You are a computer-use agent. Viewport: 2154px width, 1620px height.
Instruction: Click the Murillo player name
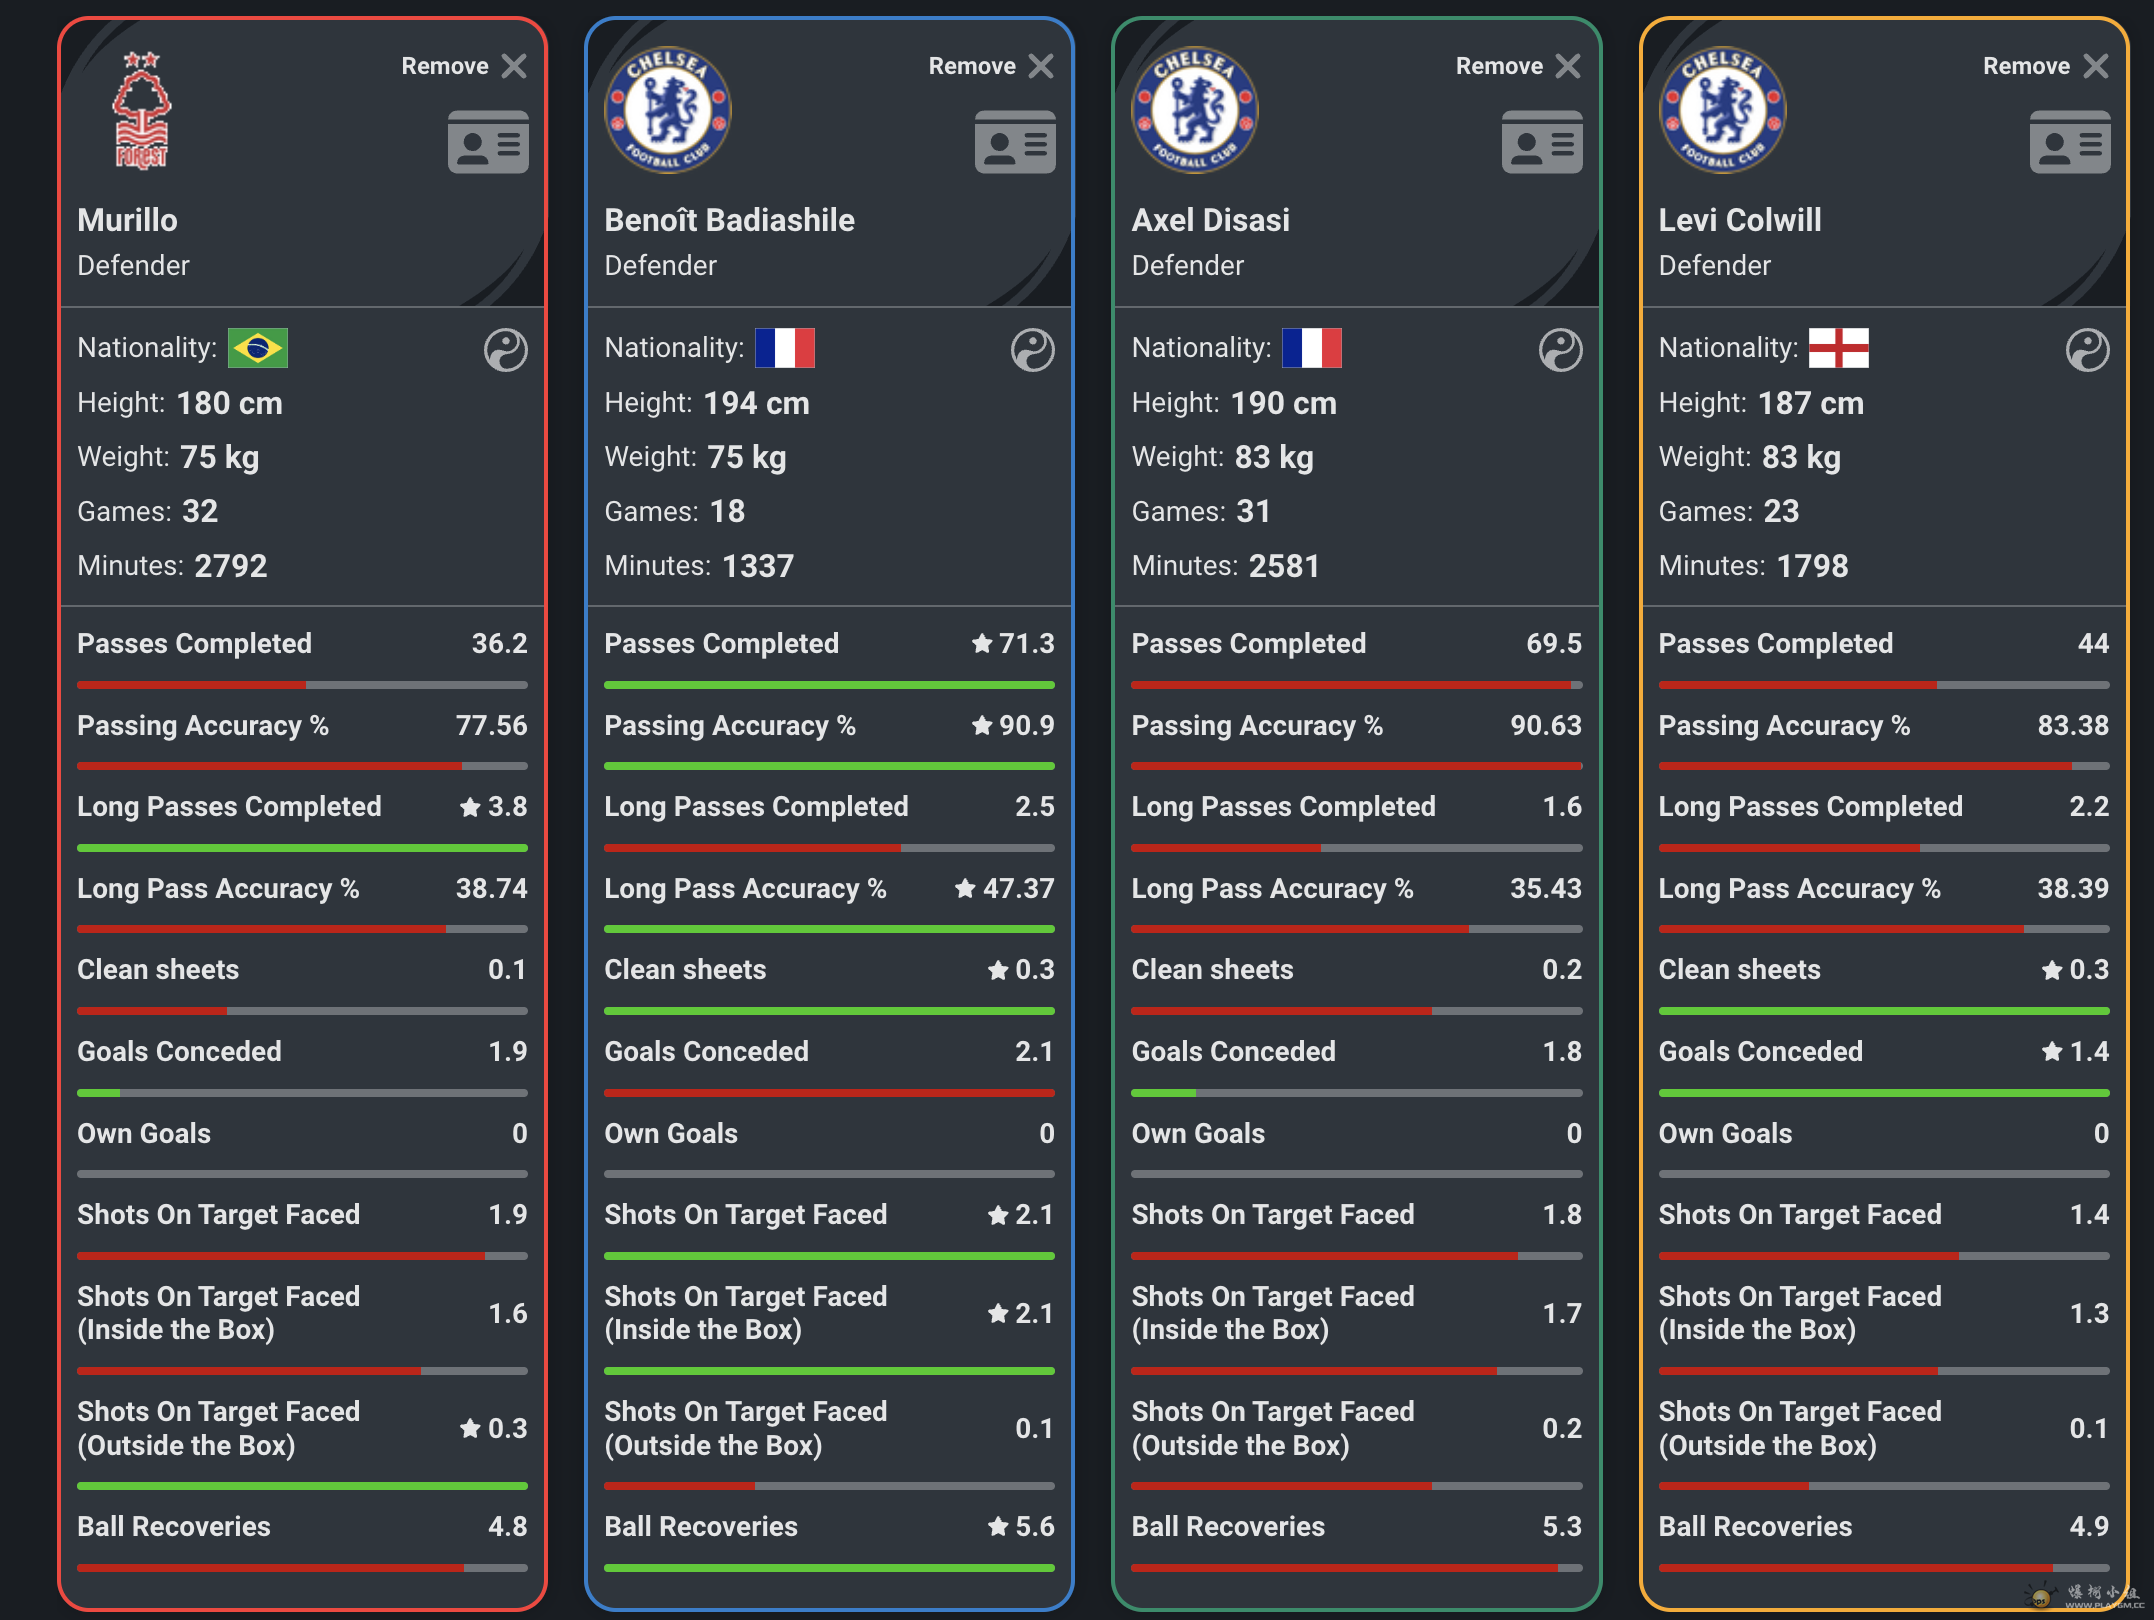pos(127,220)
